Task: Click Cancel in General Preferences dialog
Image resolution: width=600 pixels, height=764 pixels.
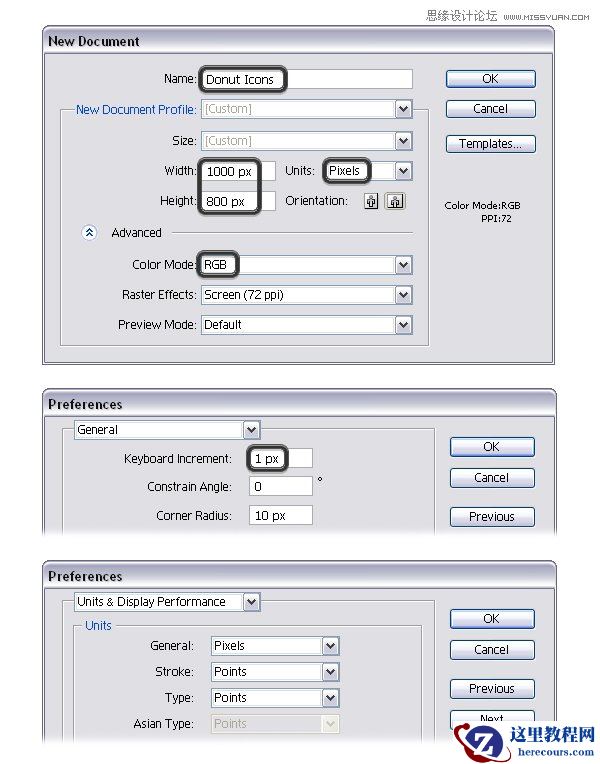Action: point(492,478)
